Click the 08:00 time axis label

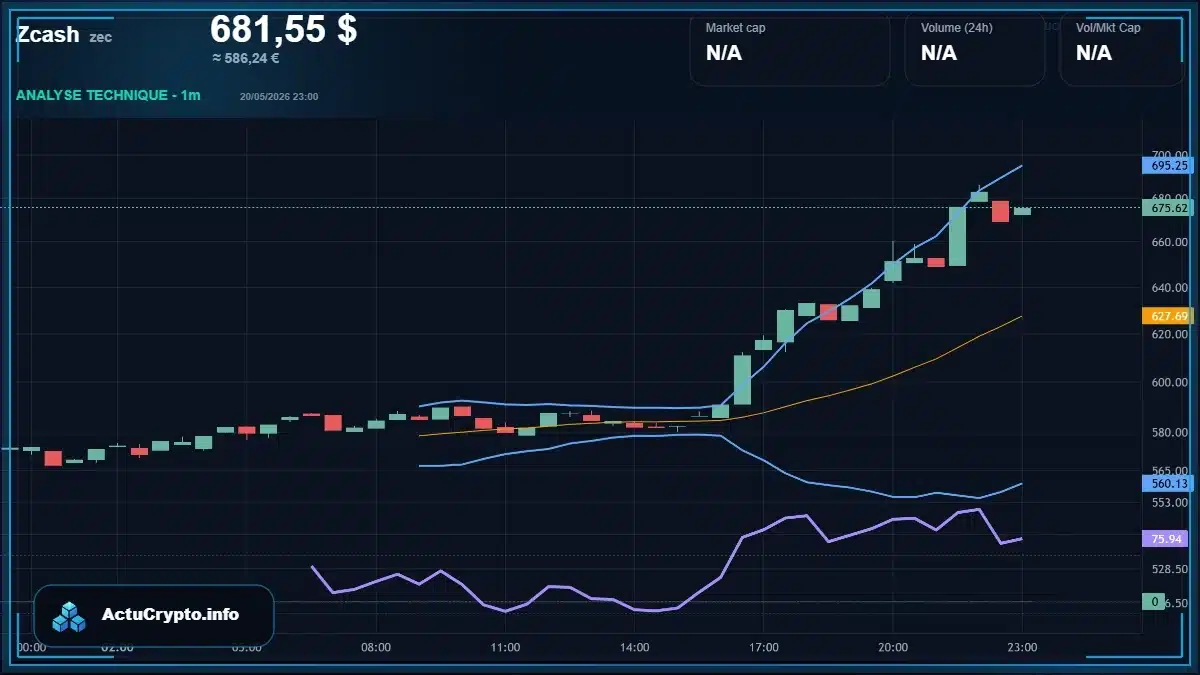[376, 647]
